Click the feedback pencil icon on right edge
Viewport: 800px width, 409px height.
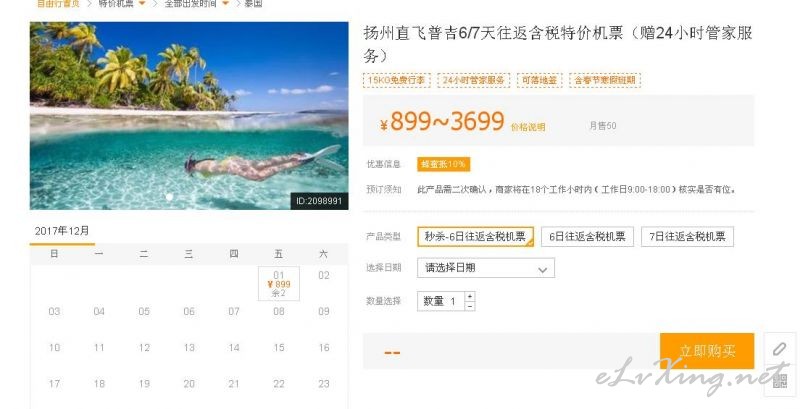(779, 349)
